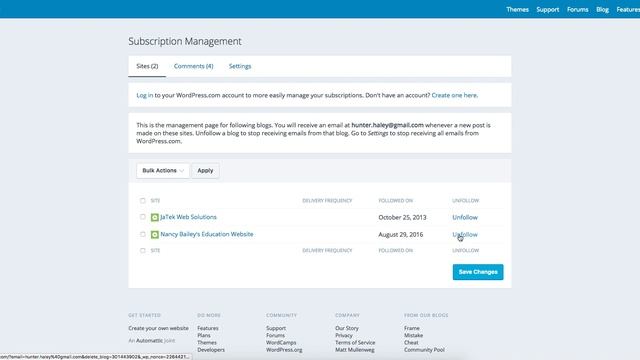Click the Subscription Management heading

pos(185,41)
